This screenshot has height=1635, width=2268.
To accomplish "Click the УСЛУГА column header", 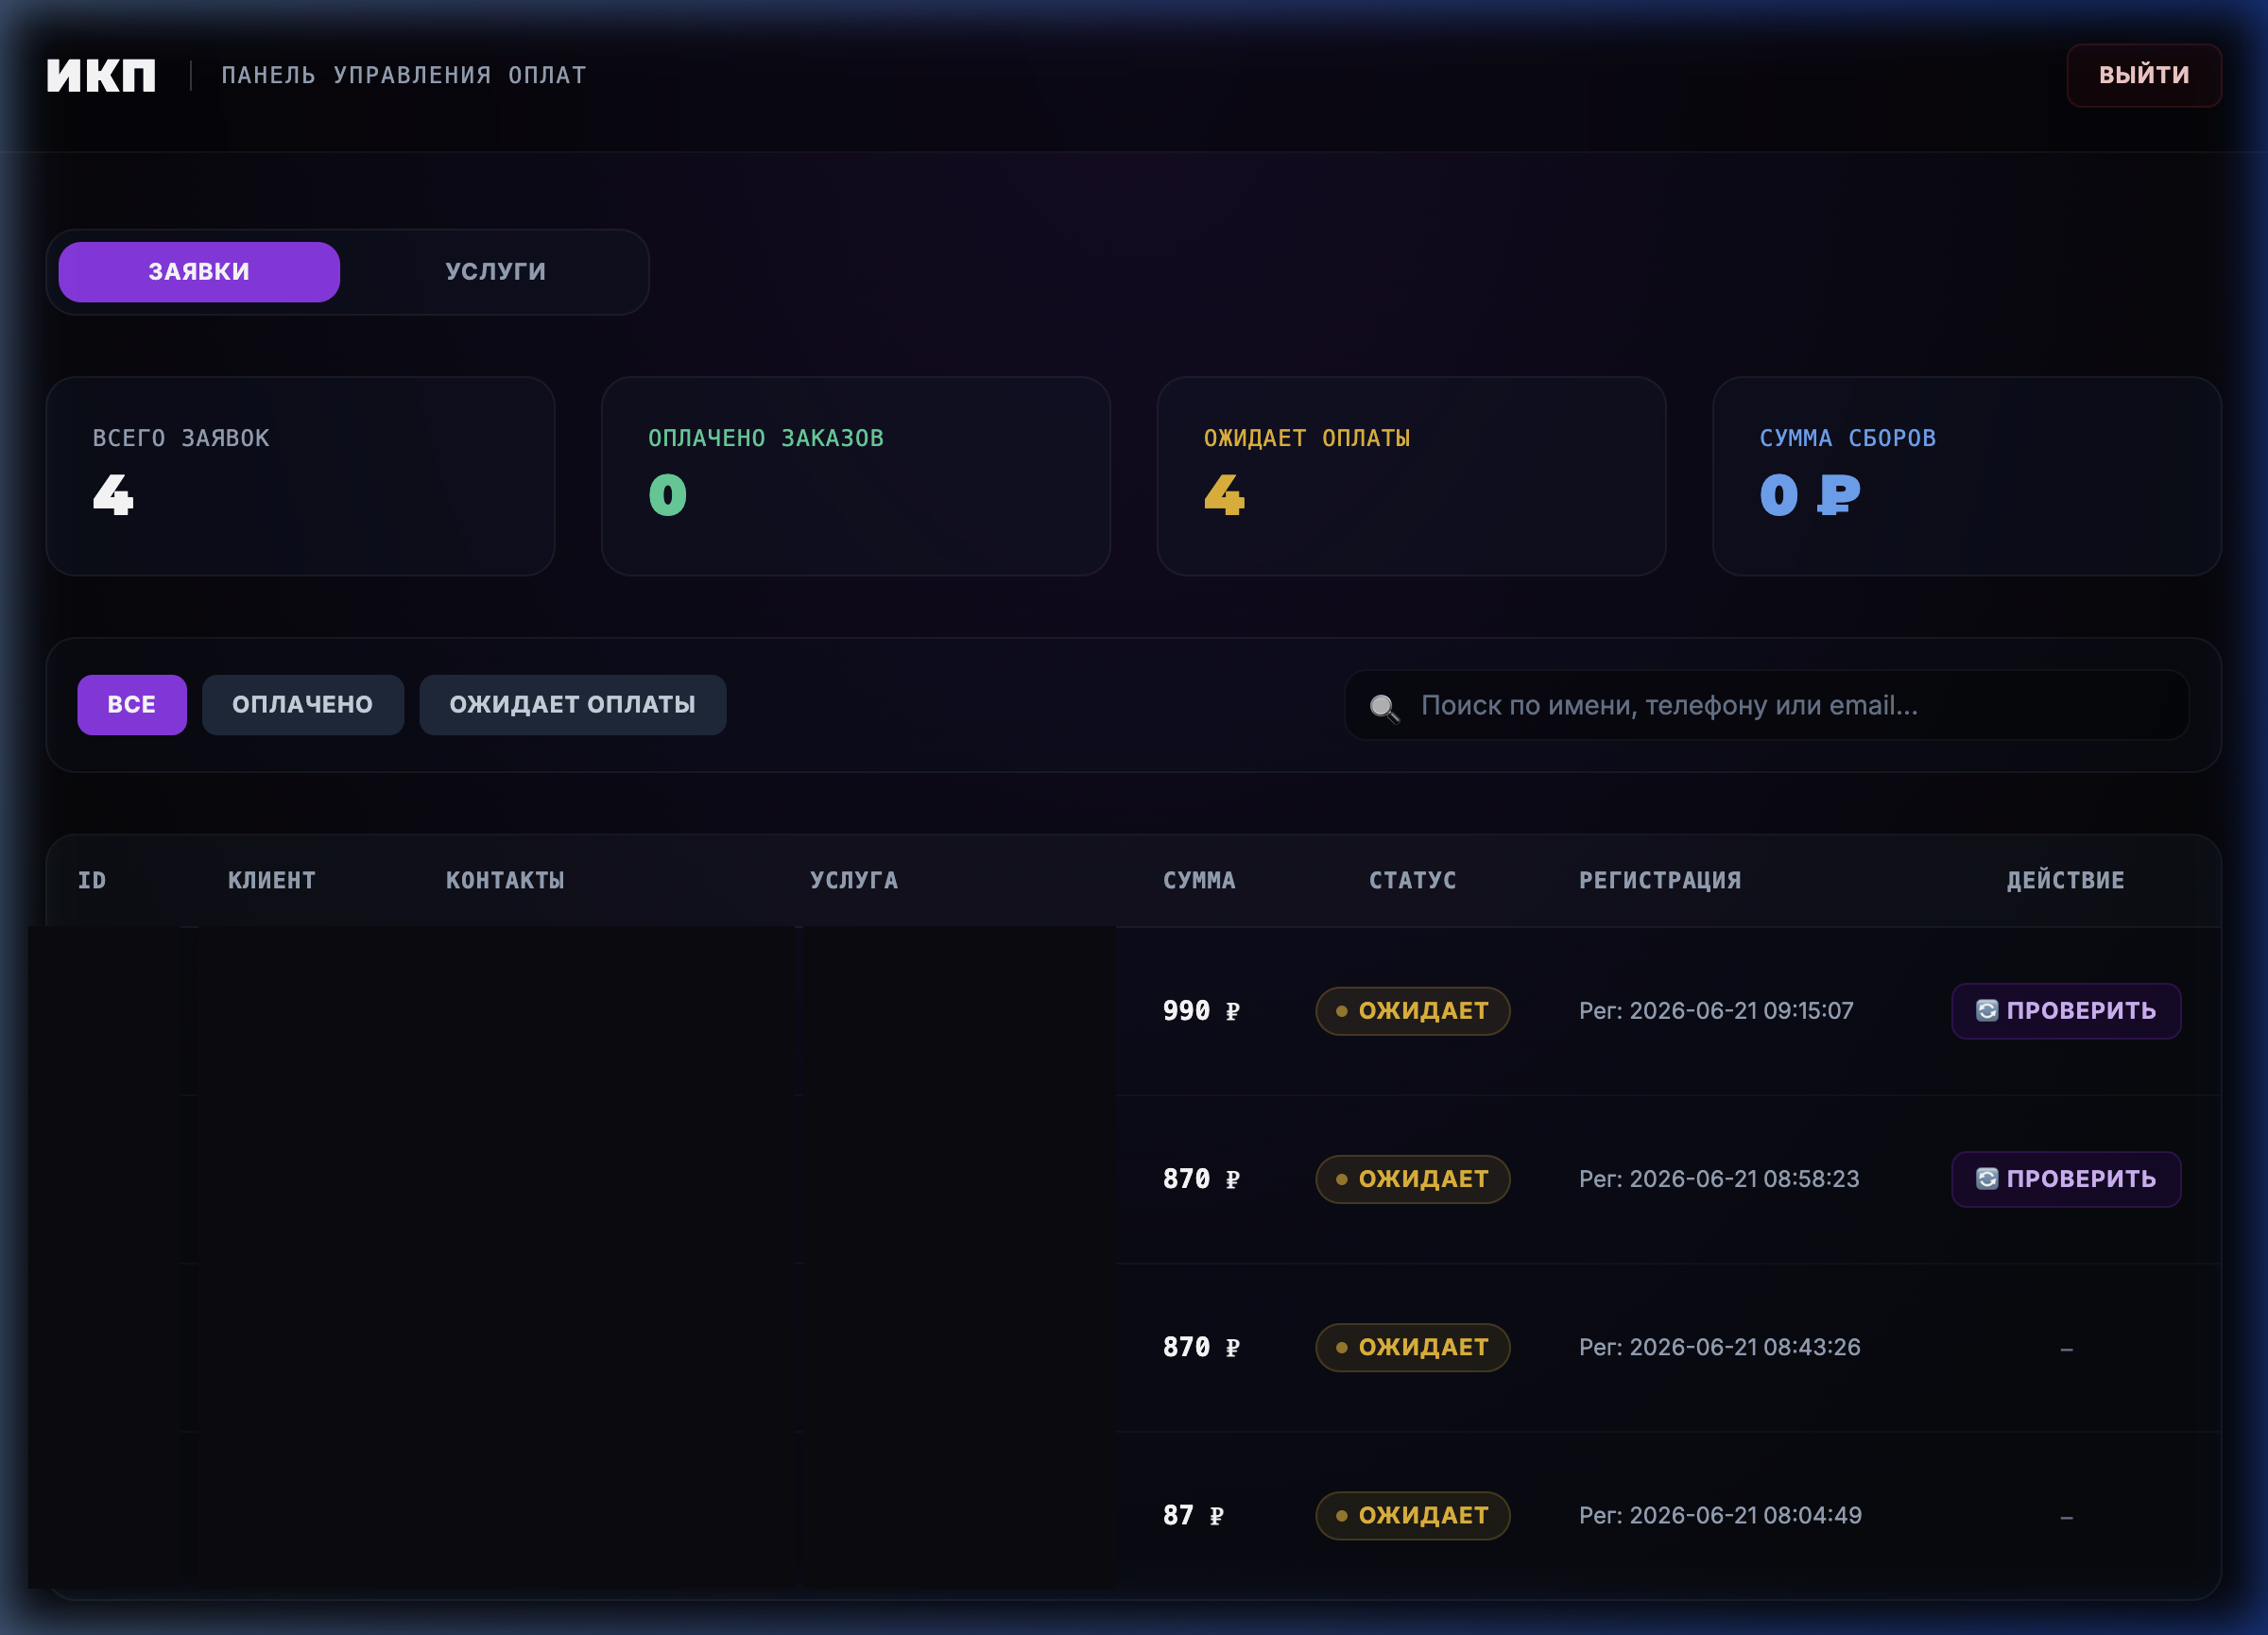I will click(x=854, y=880).
